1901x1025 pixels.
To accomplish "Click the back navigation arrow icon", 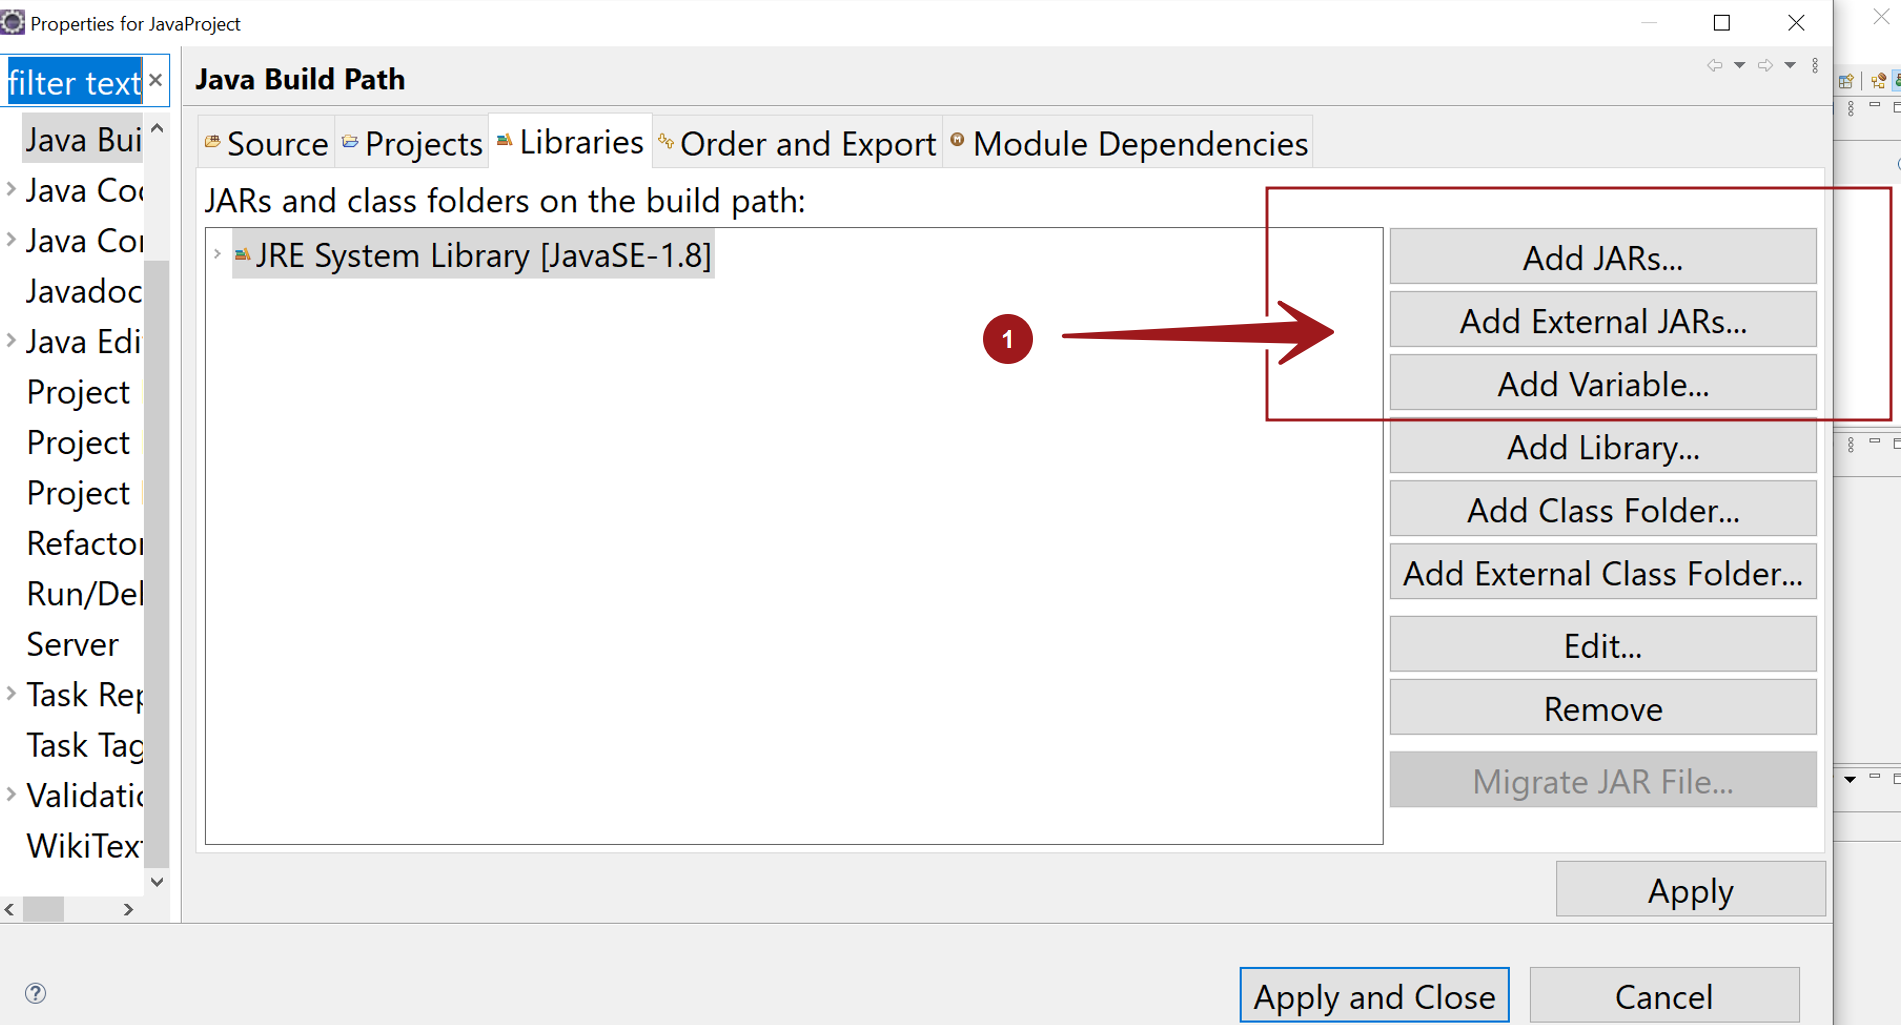I will point(1714,66).
